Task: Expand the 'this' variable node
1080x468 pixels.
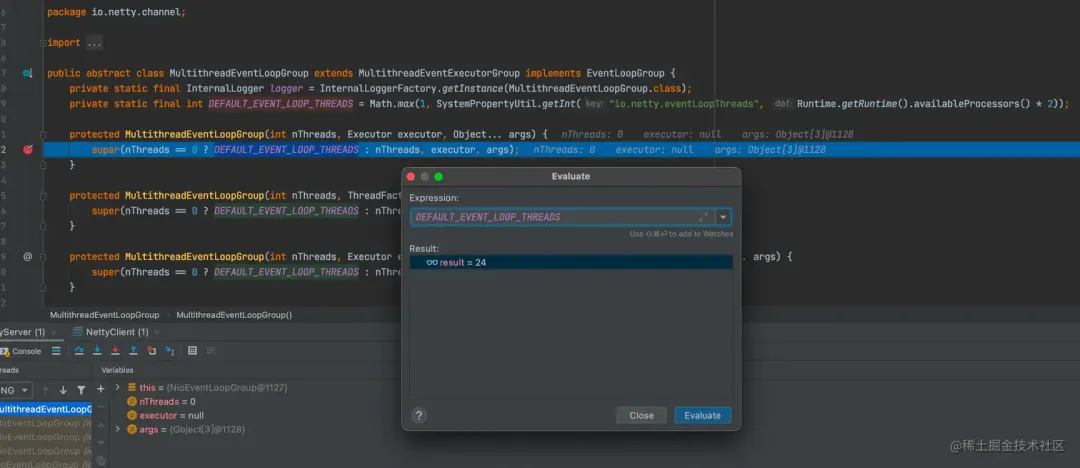Action: [118, 387]
